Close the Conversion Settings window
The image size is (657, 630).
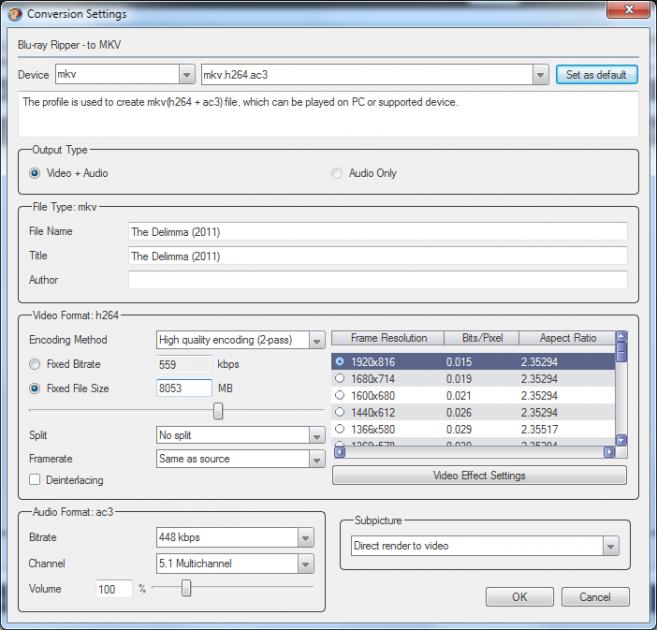click(x=628, y=12)
